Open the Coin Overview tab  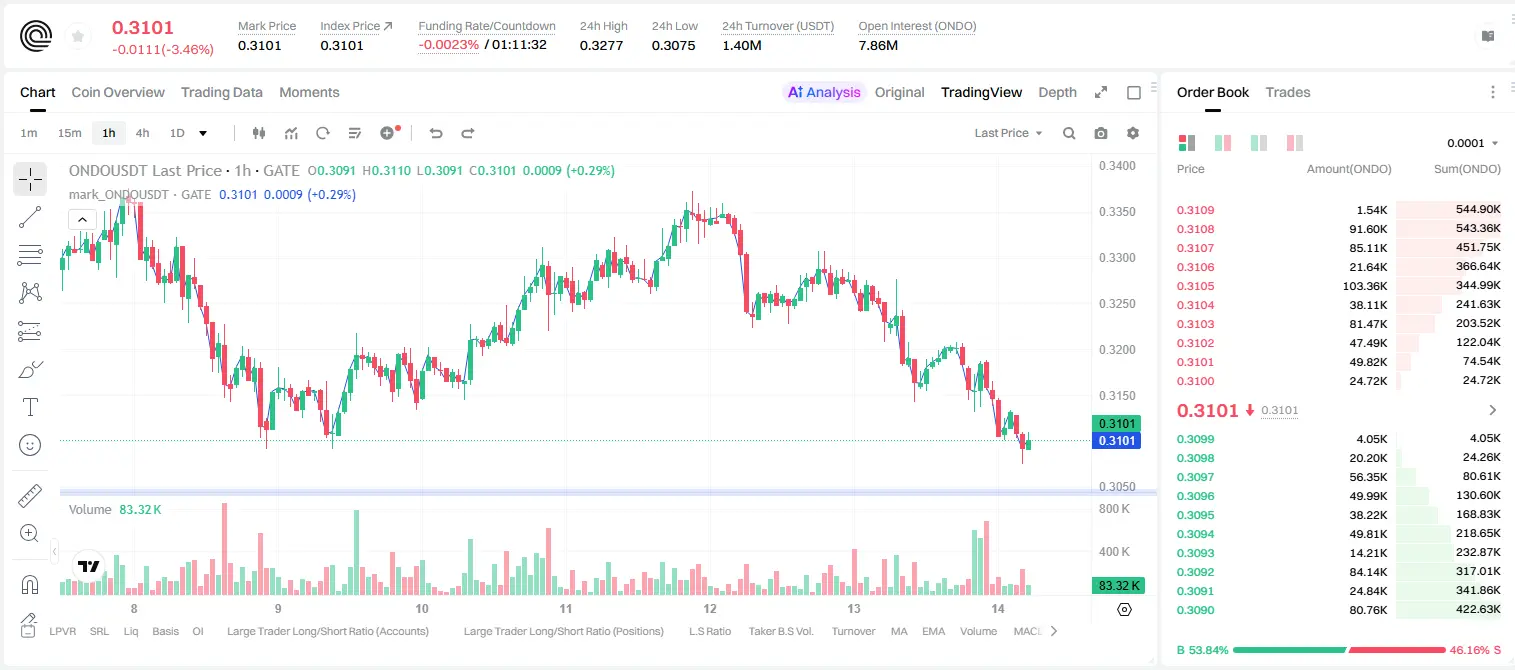(x=118, y=92)
